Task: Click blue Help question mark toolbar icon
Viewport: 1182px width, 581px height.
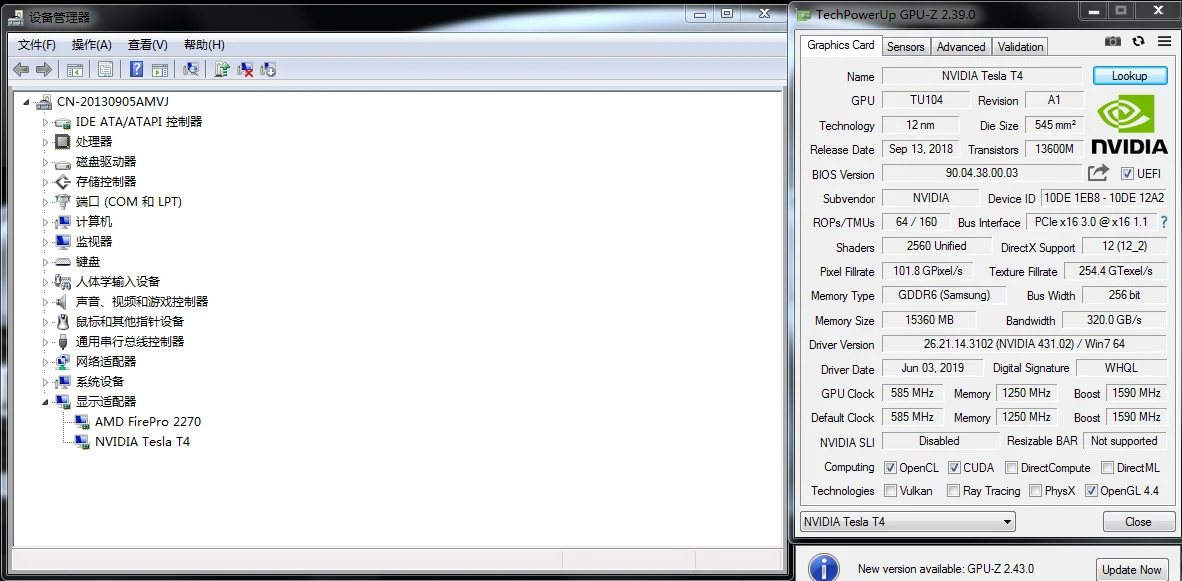Action: [136, 70]
